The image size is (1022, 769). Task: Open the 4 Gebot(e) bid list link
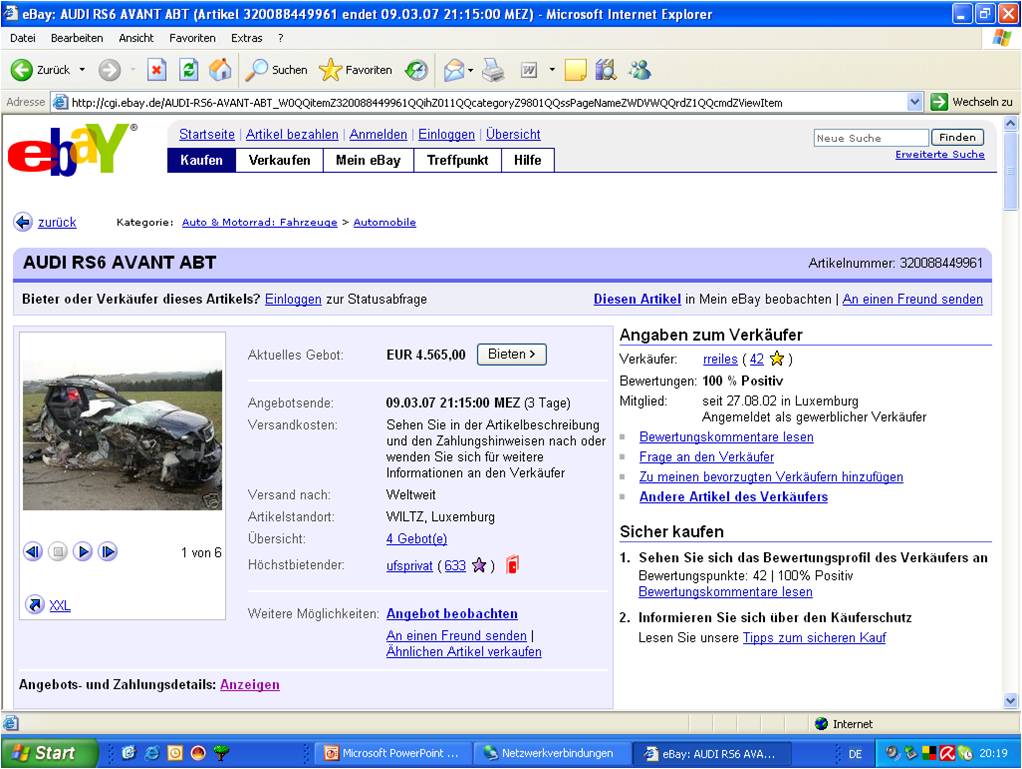tap(416, 539)
